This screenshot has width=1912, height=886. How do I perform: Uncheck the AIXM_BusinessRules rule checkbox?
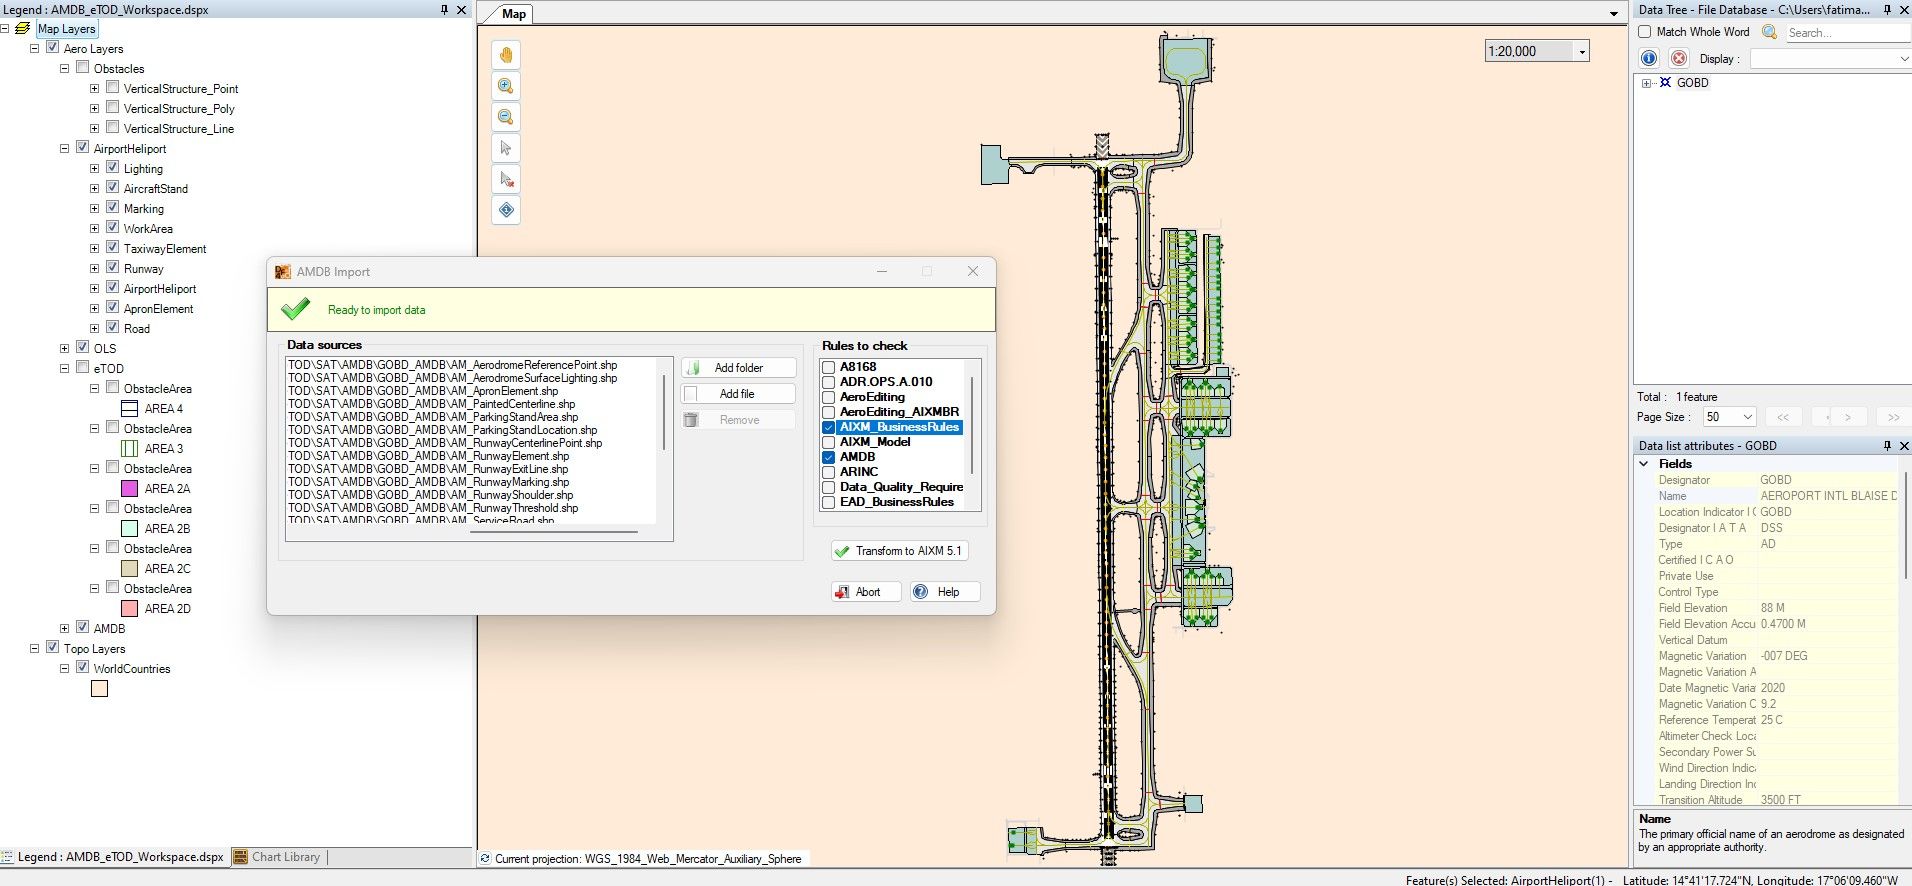(x=829, y=427)
